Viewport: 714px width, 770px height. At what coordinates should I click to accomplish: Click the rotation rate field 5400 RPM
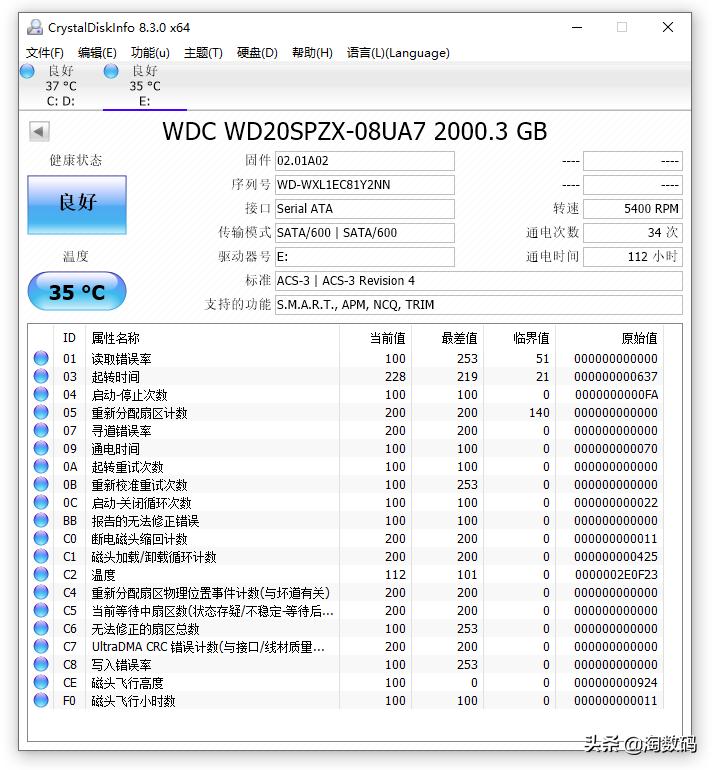[632, 209]
